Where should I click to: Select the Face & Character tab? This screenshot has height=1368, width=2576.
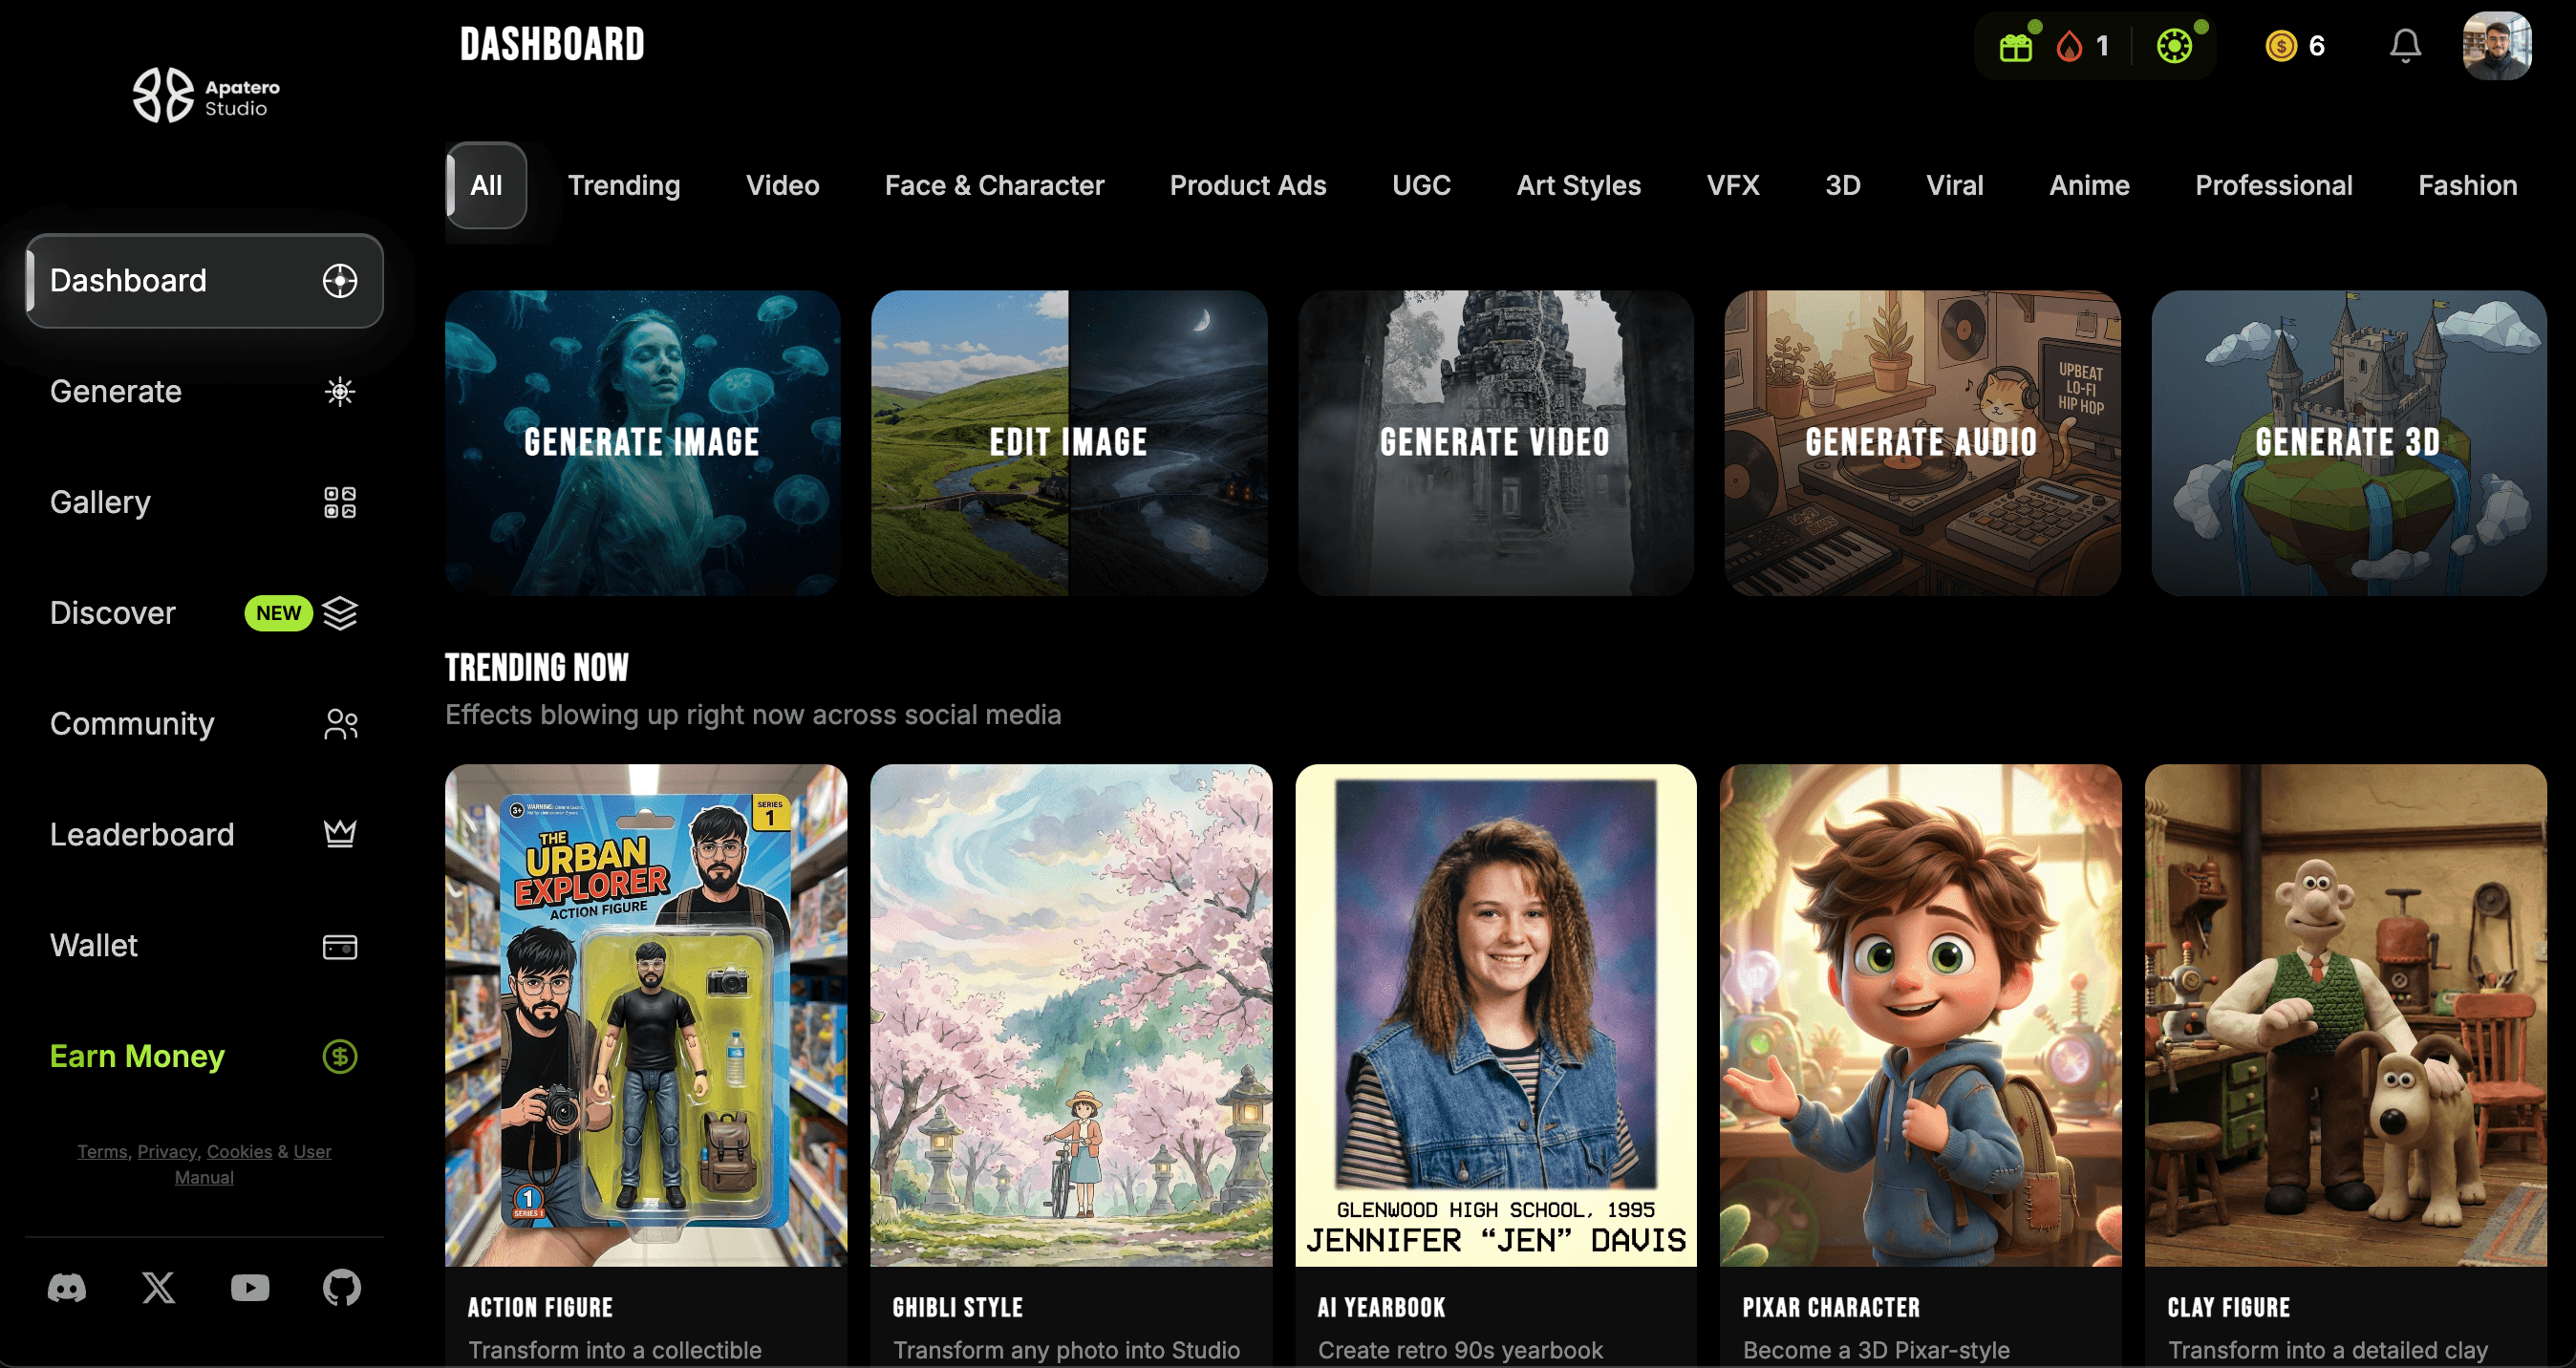(994, 185)
